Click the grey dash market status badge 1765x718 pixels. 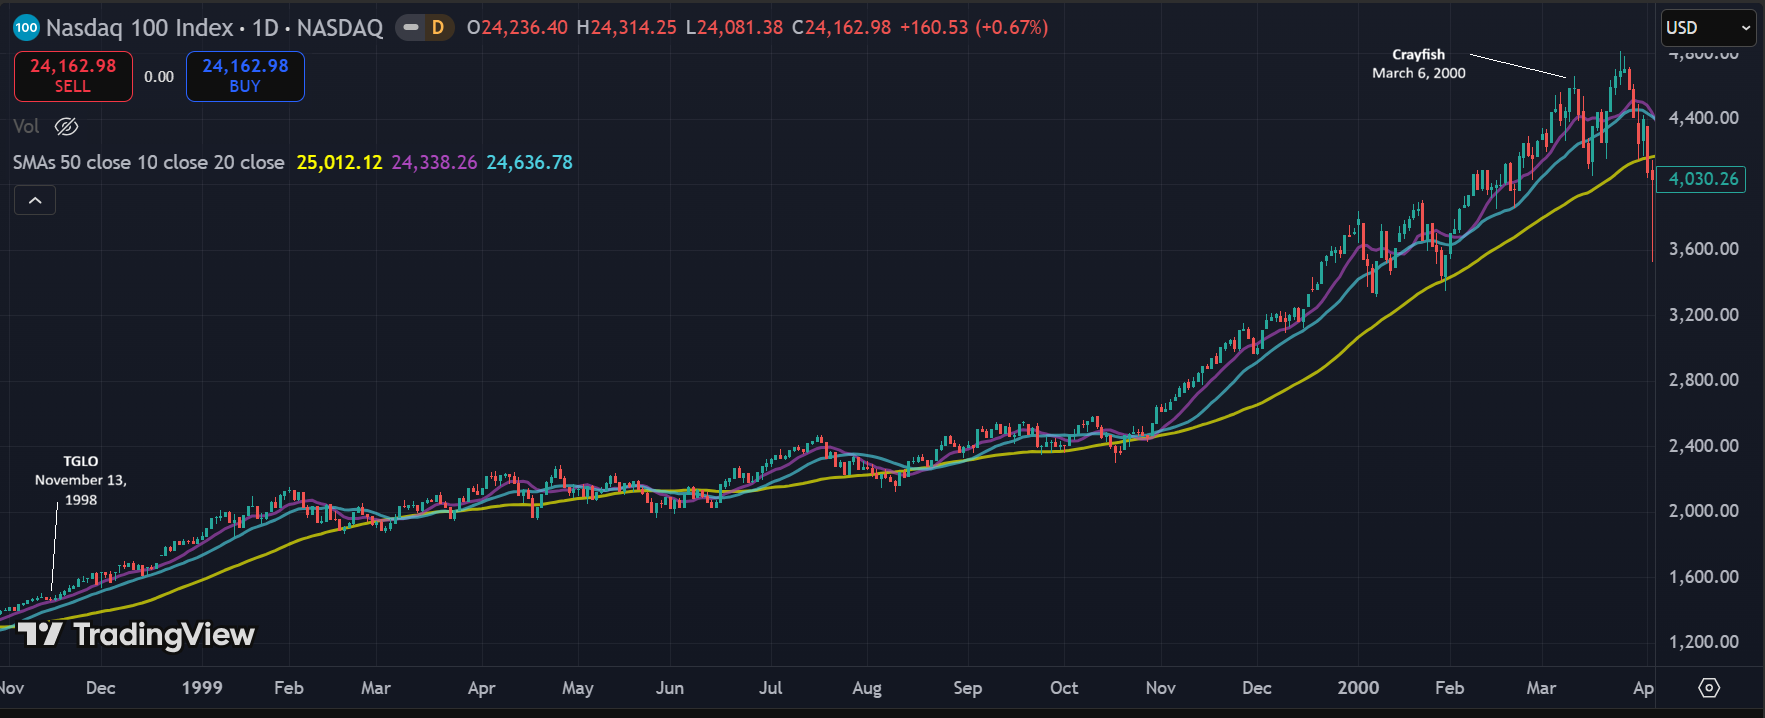pyautogui.click(x=411, y=28)
